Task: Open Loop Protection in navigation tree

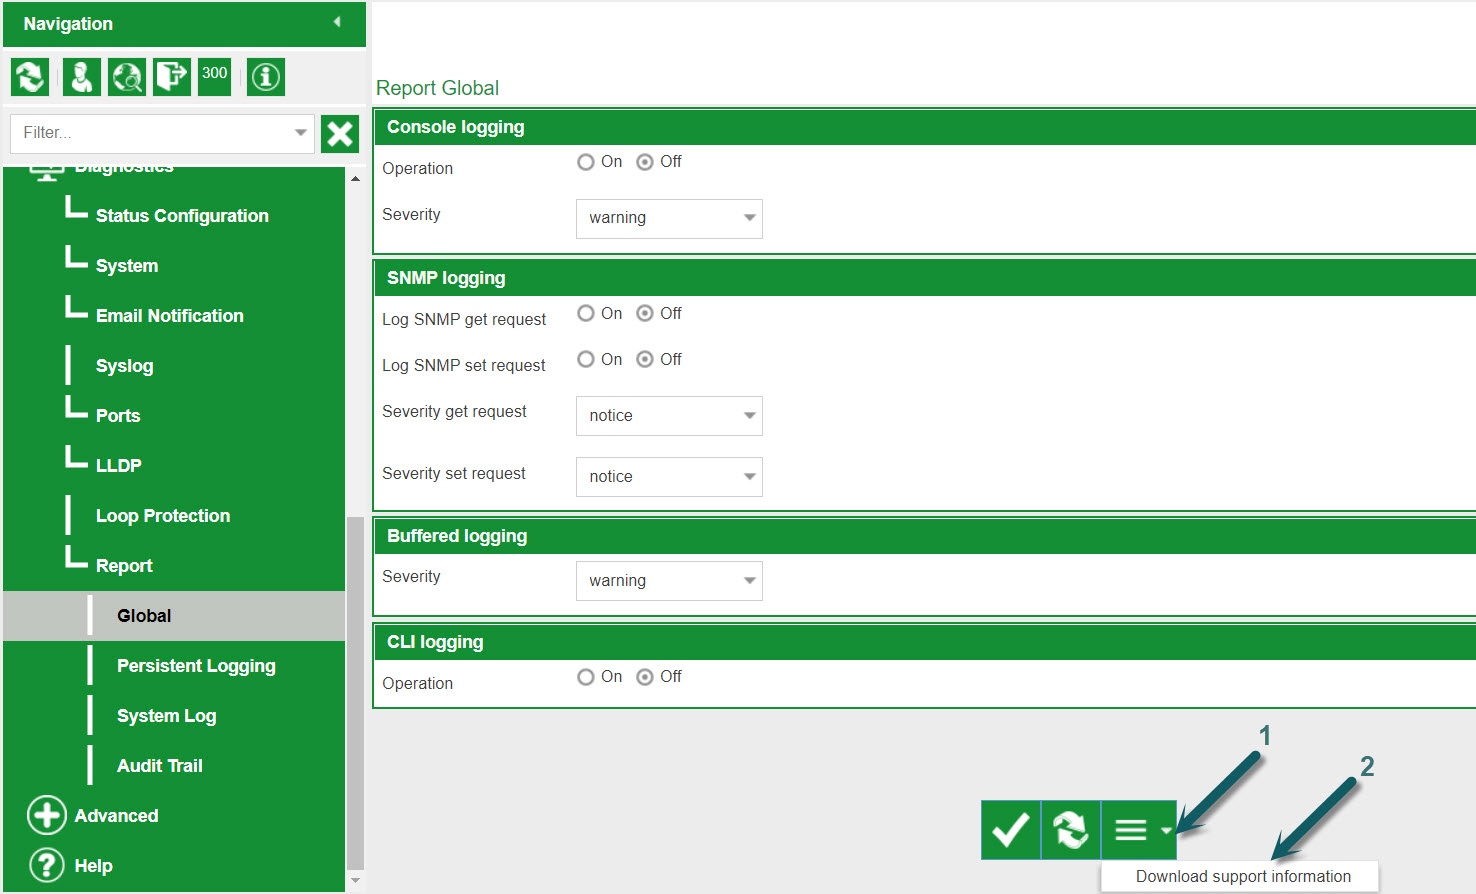Action: click(x=163, y=516)
